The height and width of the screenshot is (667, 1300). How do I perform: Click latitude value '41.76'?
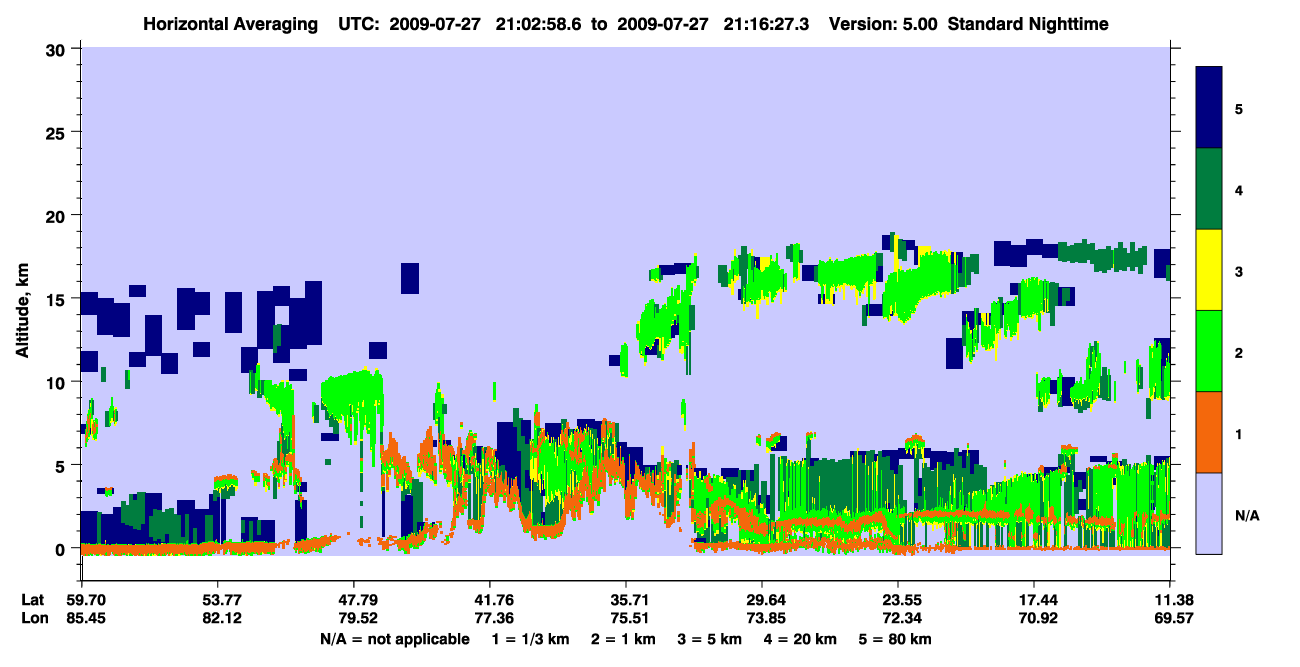(x=494, y=600)
